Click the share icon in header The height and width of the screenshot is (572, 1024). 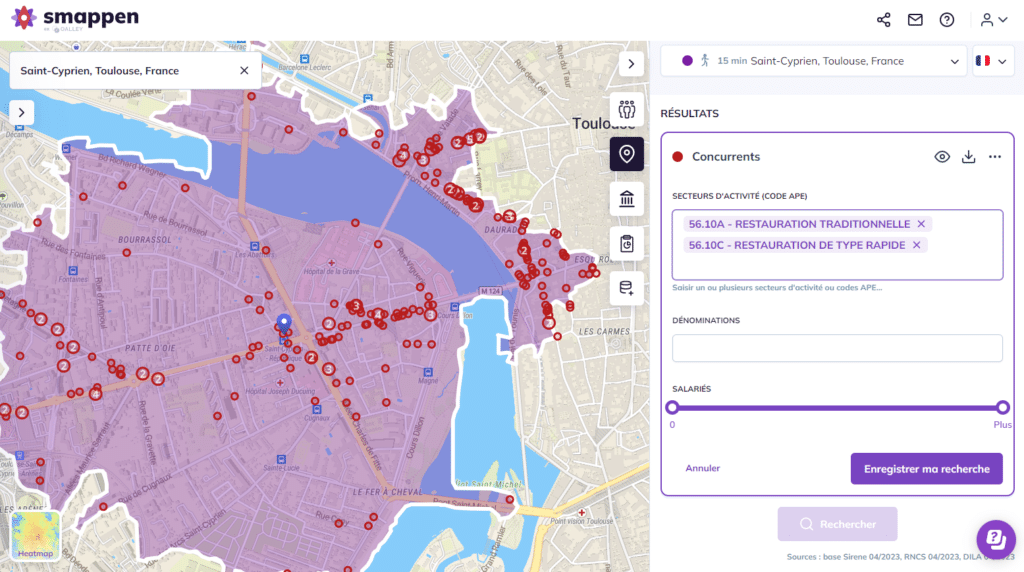click(x=884, y=20)
